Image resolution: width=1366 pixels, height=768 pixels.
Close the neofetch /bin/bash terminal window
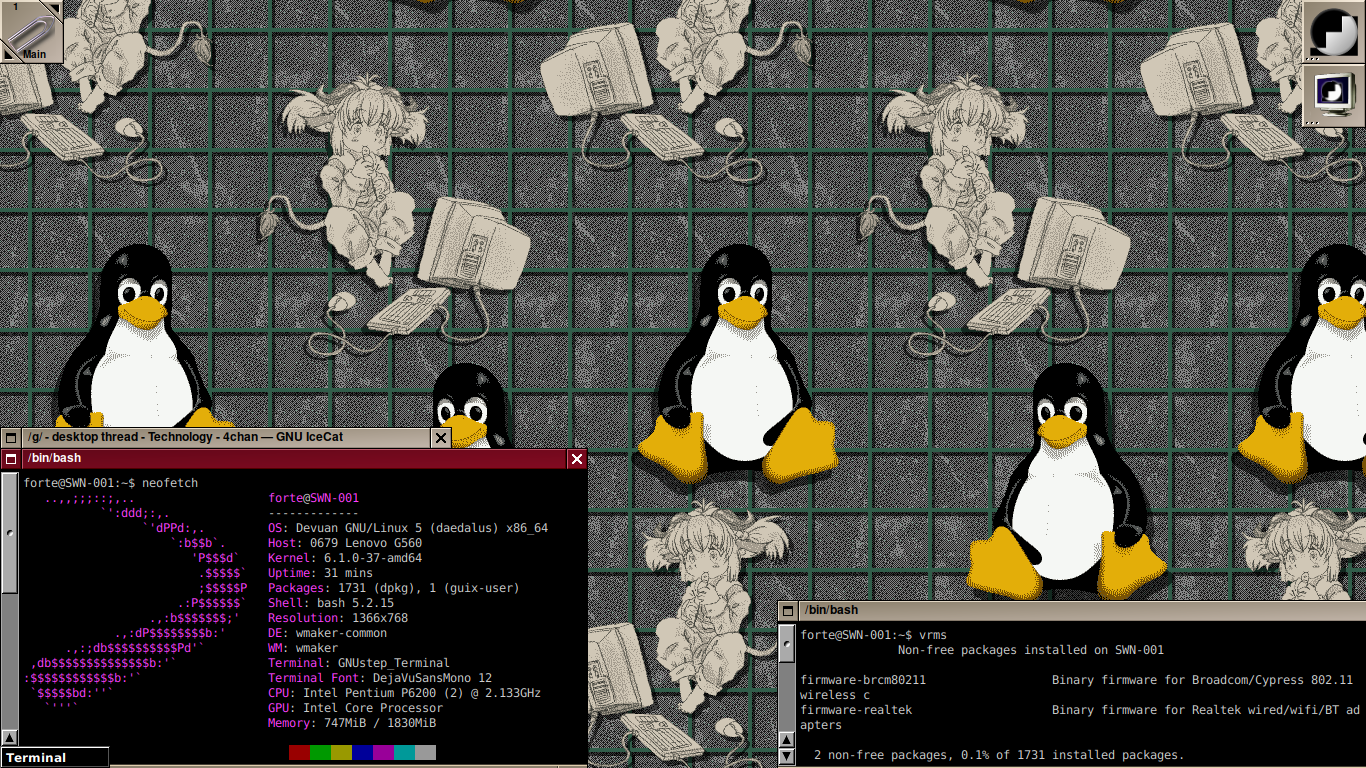577,459
